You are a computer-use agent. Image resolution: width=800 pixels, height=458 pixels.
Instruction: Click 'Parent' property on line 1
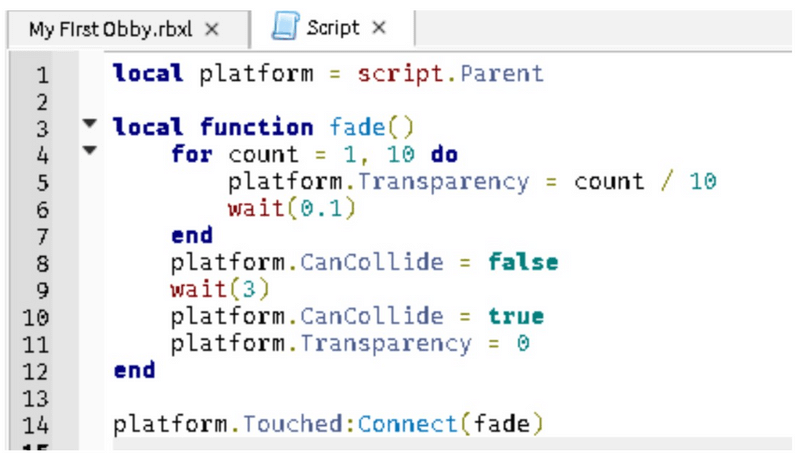pos(502,74)
